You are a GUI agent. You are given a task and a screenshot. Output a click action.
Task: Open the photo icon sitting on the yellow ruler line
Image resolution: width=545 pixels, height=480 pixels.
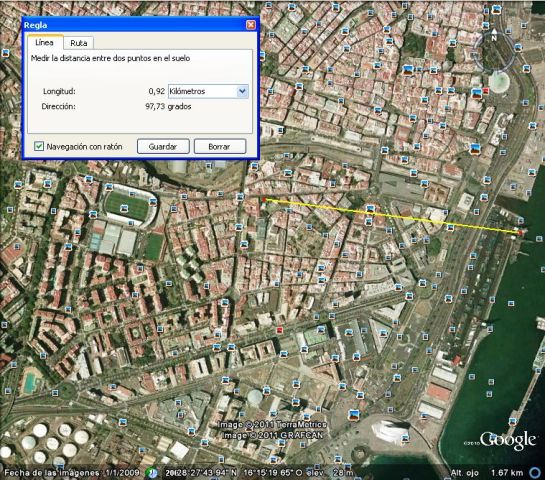[x=370, y=209]
